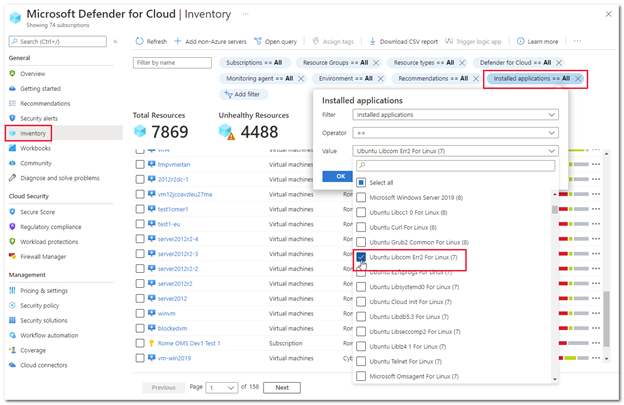The width and height of the screenshot is (624, 405).
Task: Open Recommendations in sidebar
Action: tap(45, 103)
